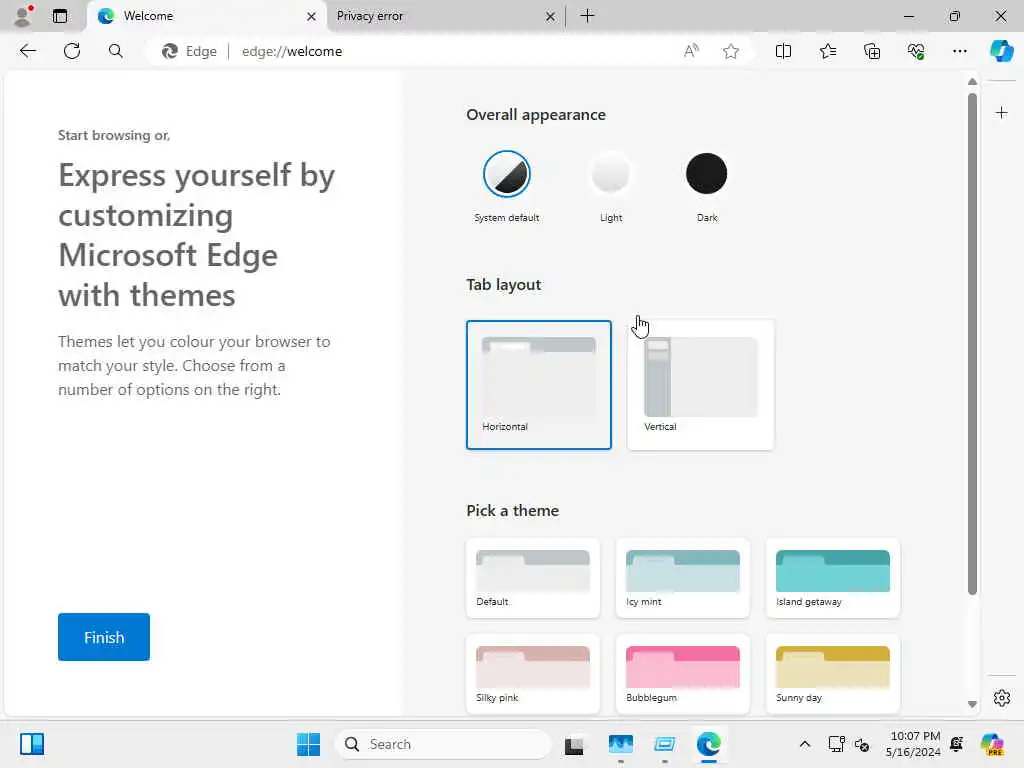
Task: Select Vertical tab layout
Action: [x=701, y=385]
